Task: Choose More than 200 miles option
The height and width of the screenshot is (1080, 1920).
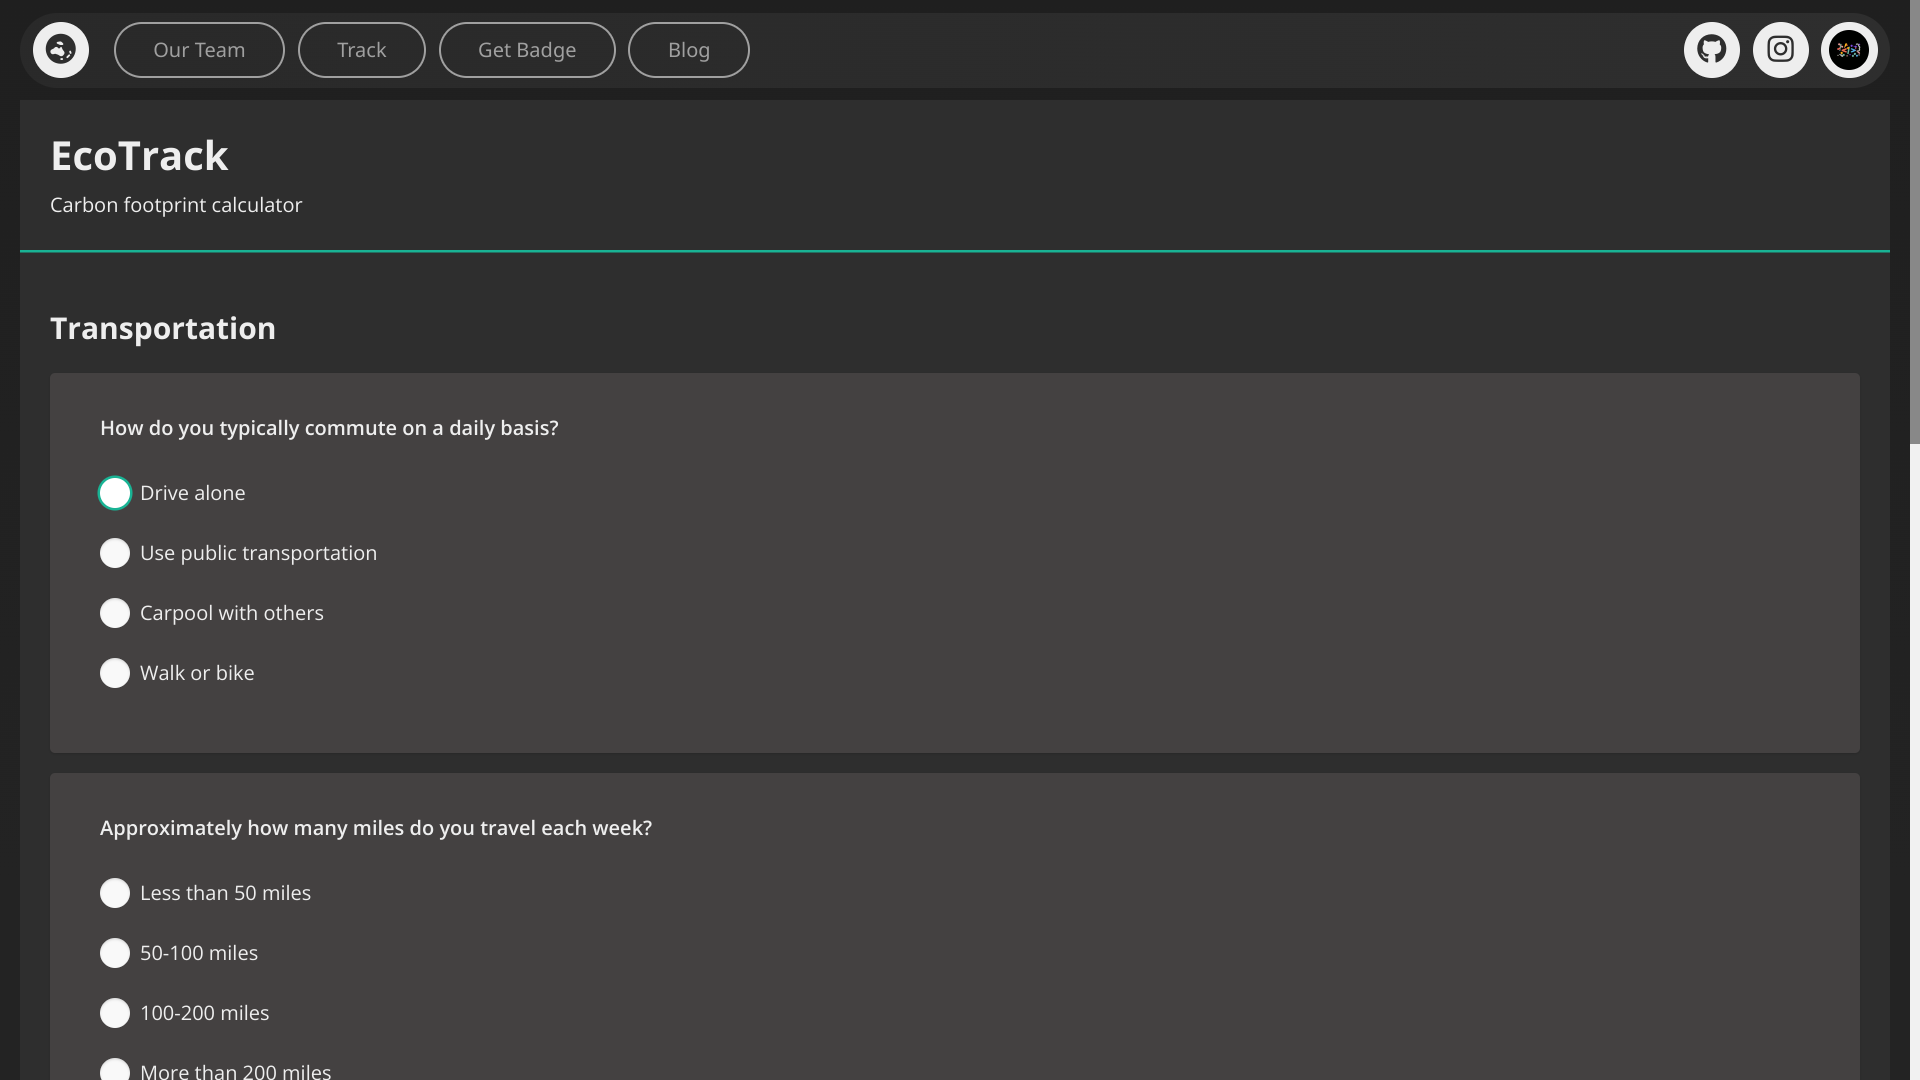Action: click(x=115, y=1070)
